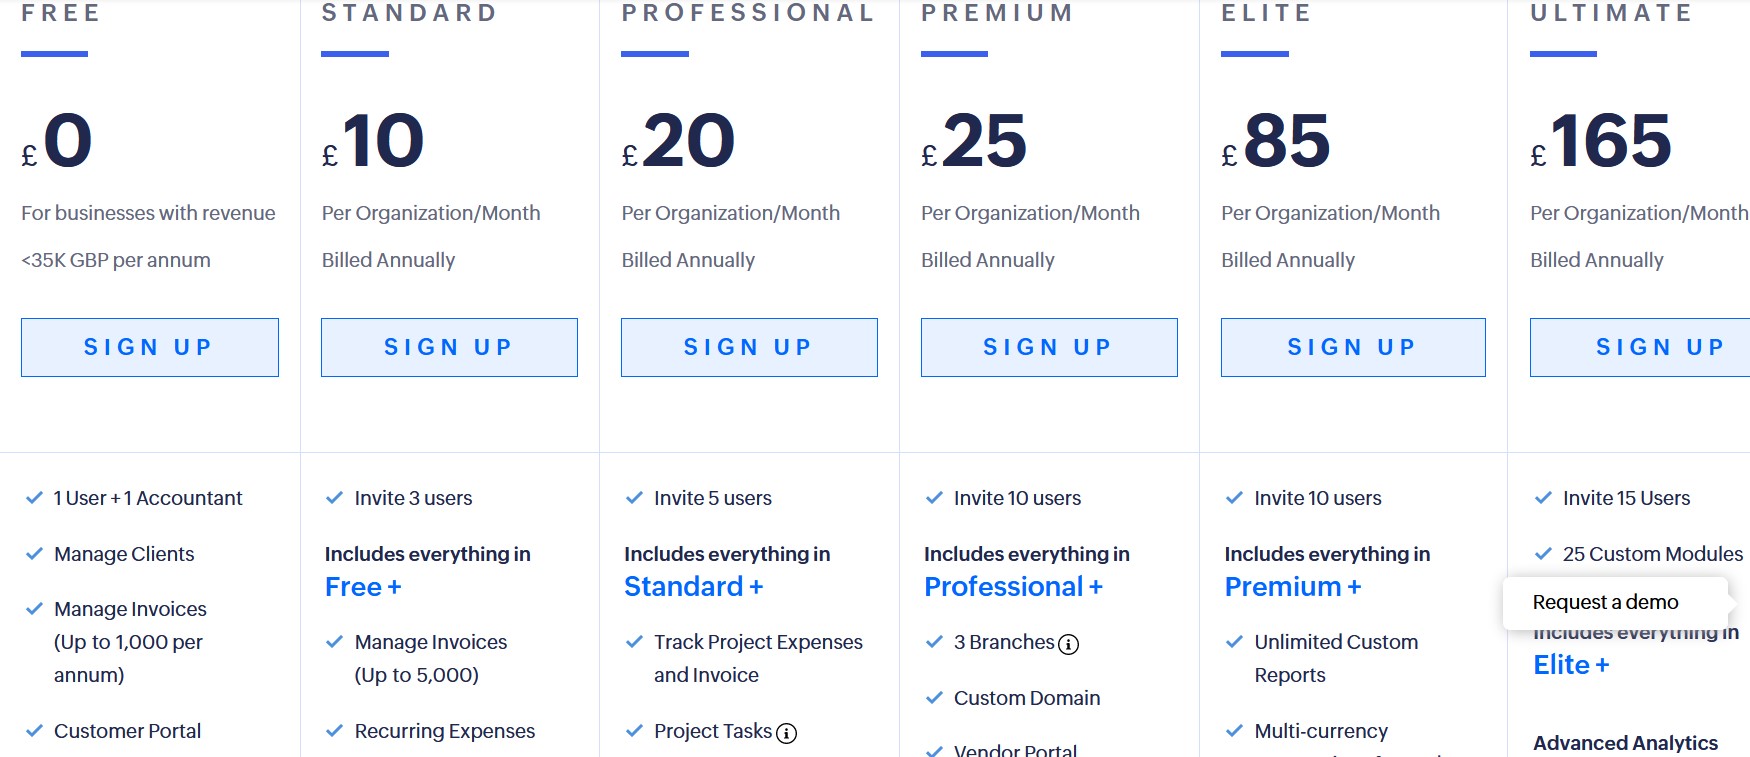The height and width of the screenshot is (757, 1750).
Task: Open the Free plus features link
Action: (362, 586)
